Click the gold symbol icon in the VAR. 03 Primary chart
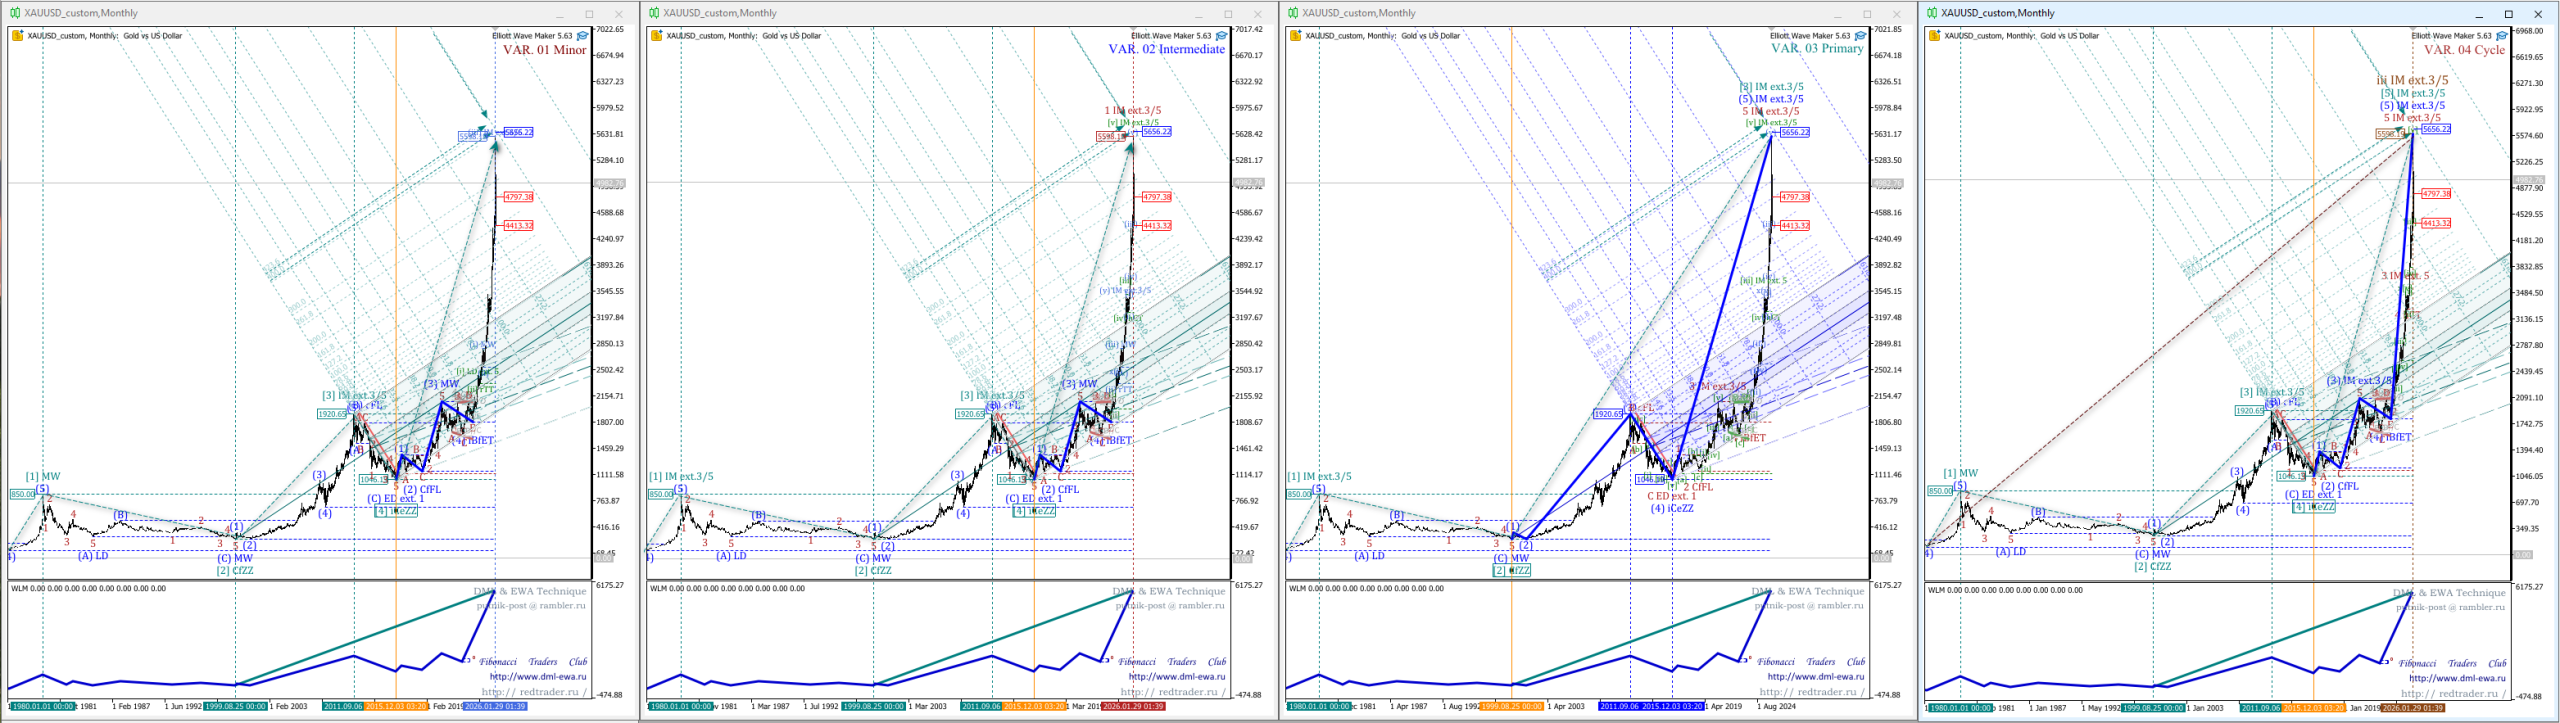Viewport: 2560px width, 723px height. (1295, 36)
